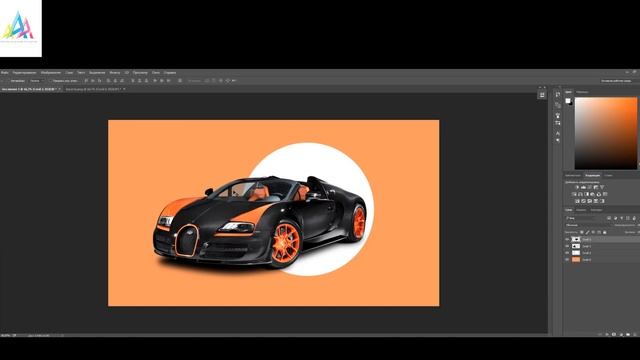This screenshot has width=640, height=360.
Task: Add a Photo Filter adjustment layer
Action: pos(592,194)
